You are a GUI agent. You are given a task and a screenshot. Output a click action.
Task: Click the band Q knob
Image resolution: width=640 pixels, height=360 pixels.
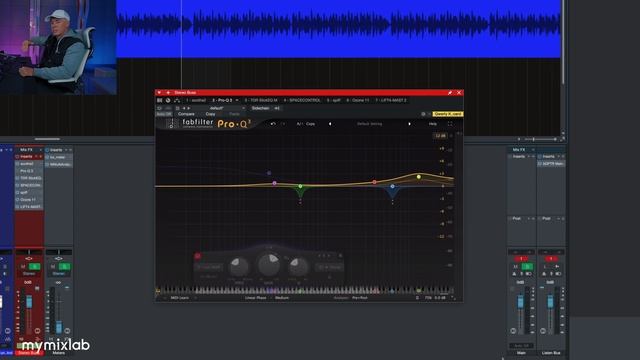[x=299, y=267]
